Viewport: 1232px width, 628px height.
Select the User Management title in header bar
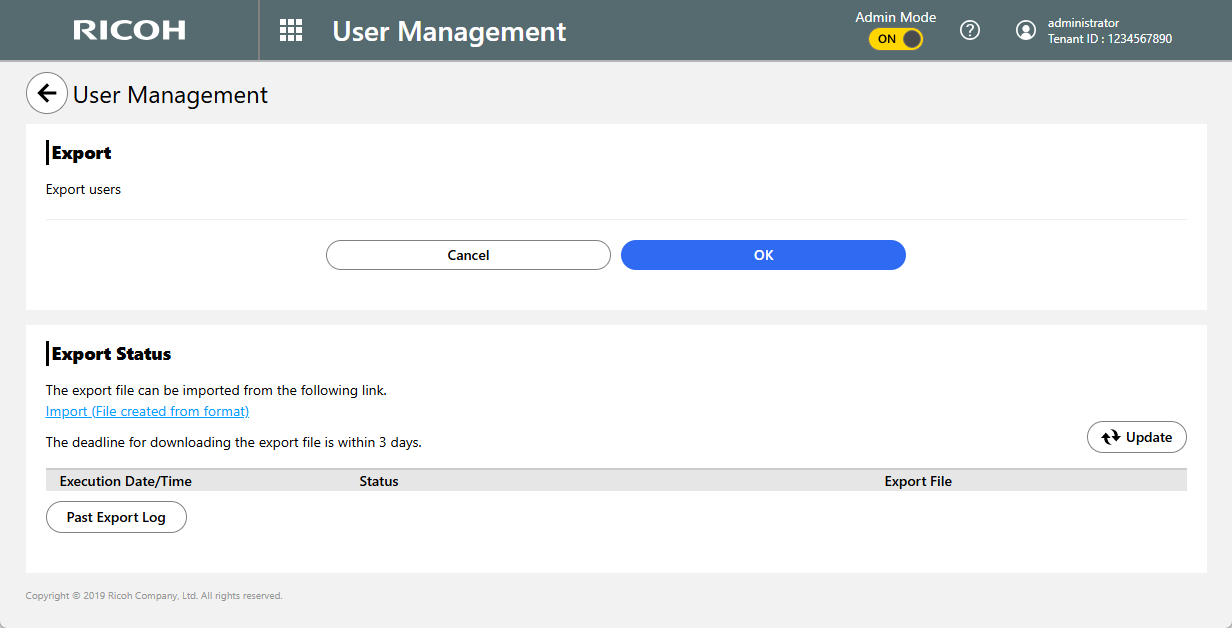[x=449, y=31]
